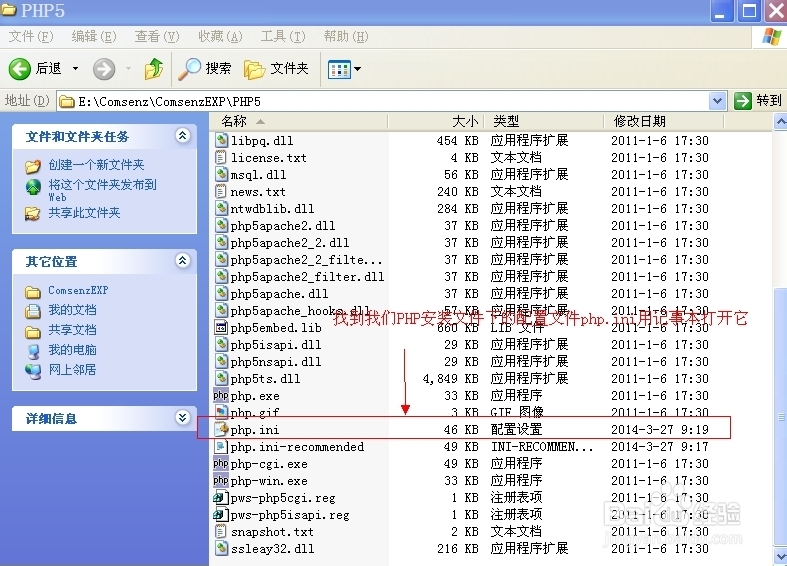Image resolution: width=787 pixels, height=566 pixels.
Task: Open the 工具(T) menu
Action: [x=283, y=37]
